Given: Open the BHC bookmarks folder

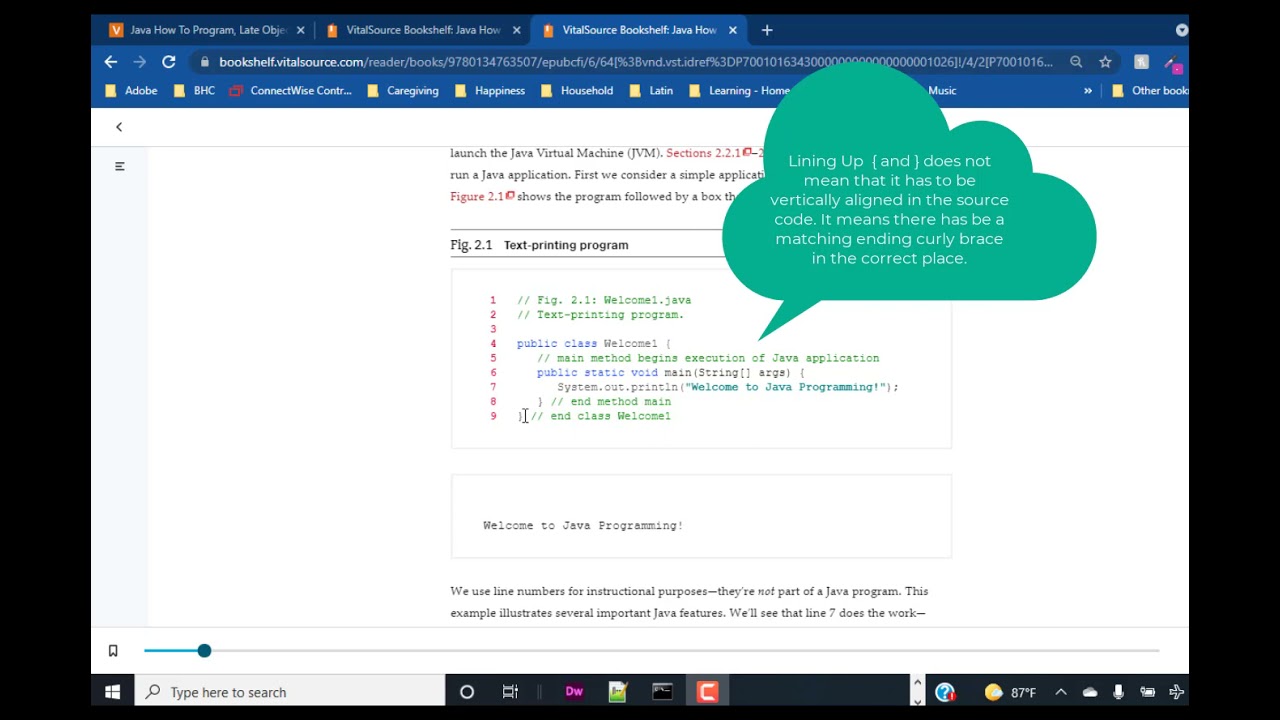Looking at the screenshot, I should (x=194, y=91).
